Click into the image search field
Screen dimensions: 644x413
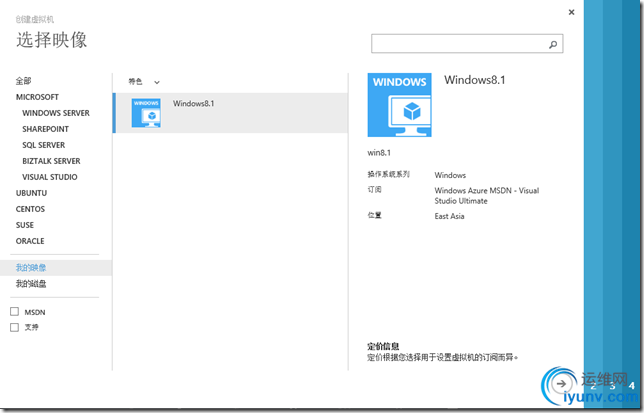point(467,44)
